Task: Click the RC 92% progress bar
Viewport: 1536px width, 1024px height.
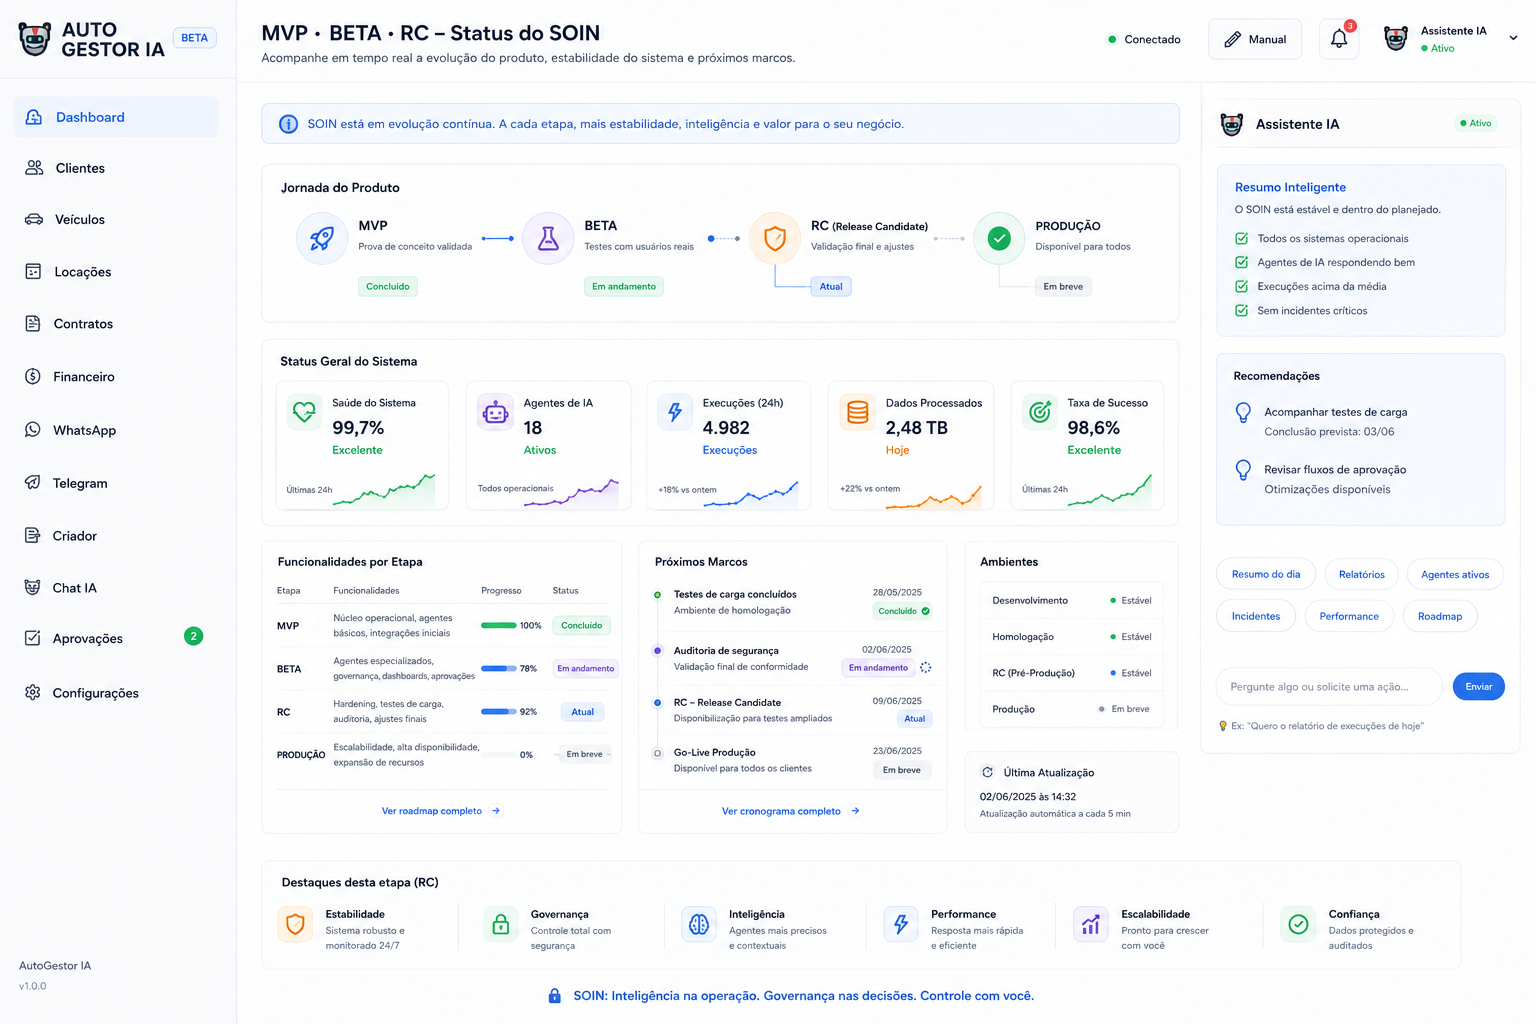Action: (x=499, y=712)
